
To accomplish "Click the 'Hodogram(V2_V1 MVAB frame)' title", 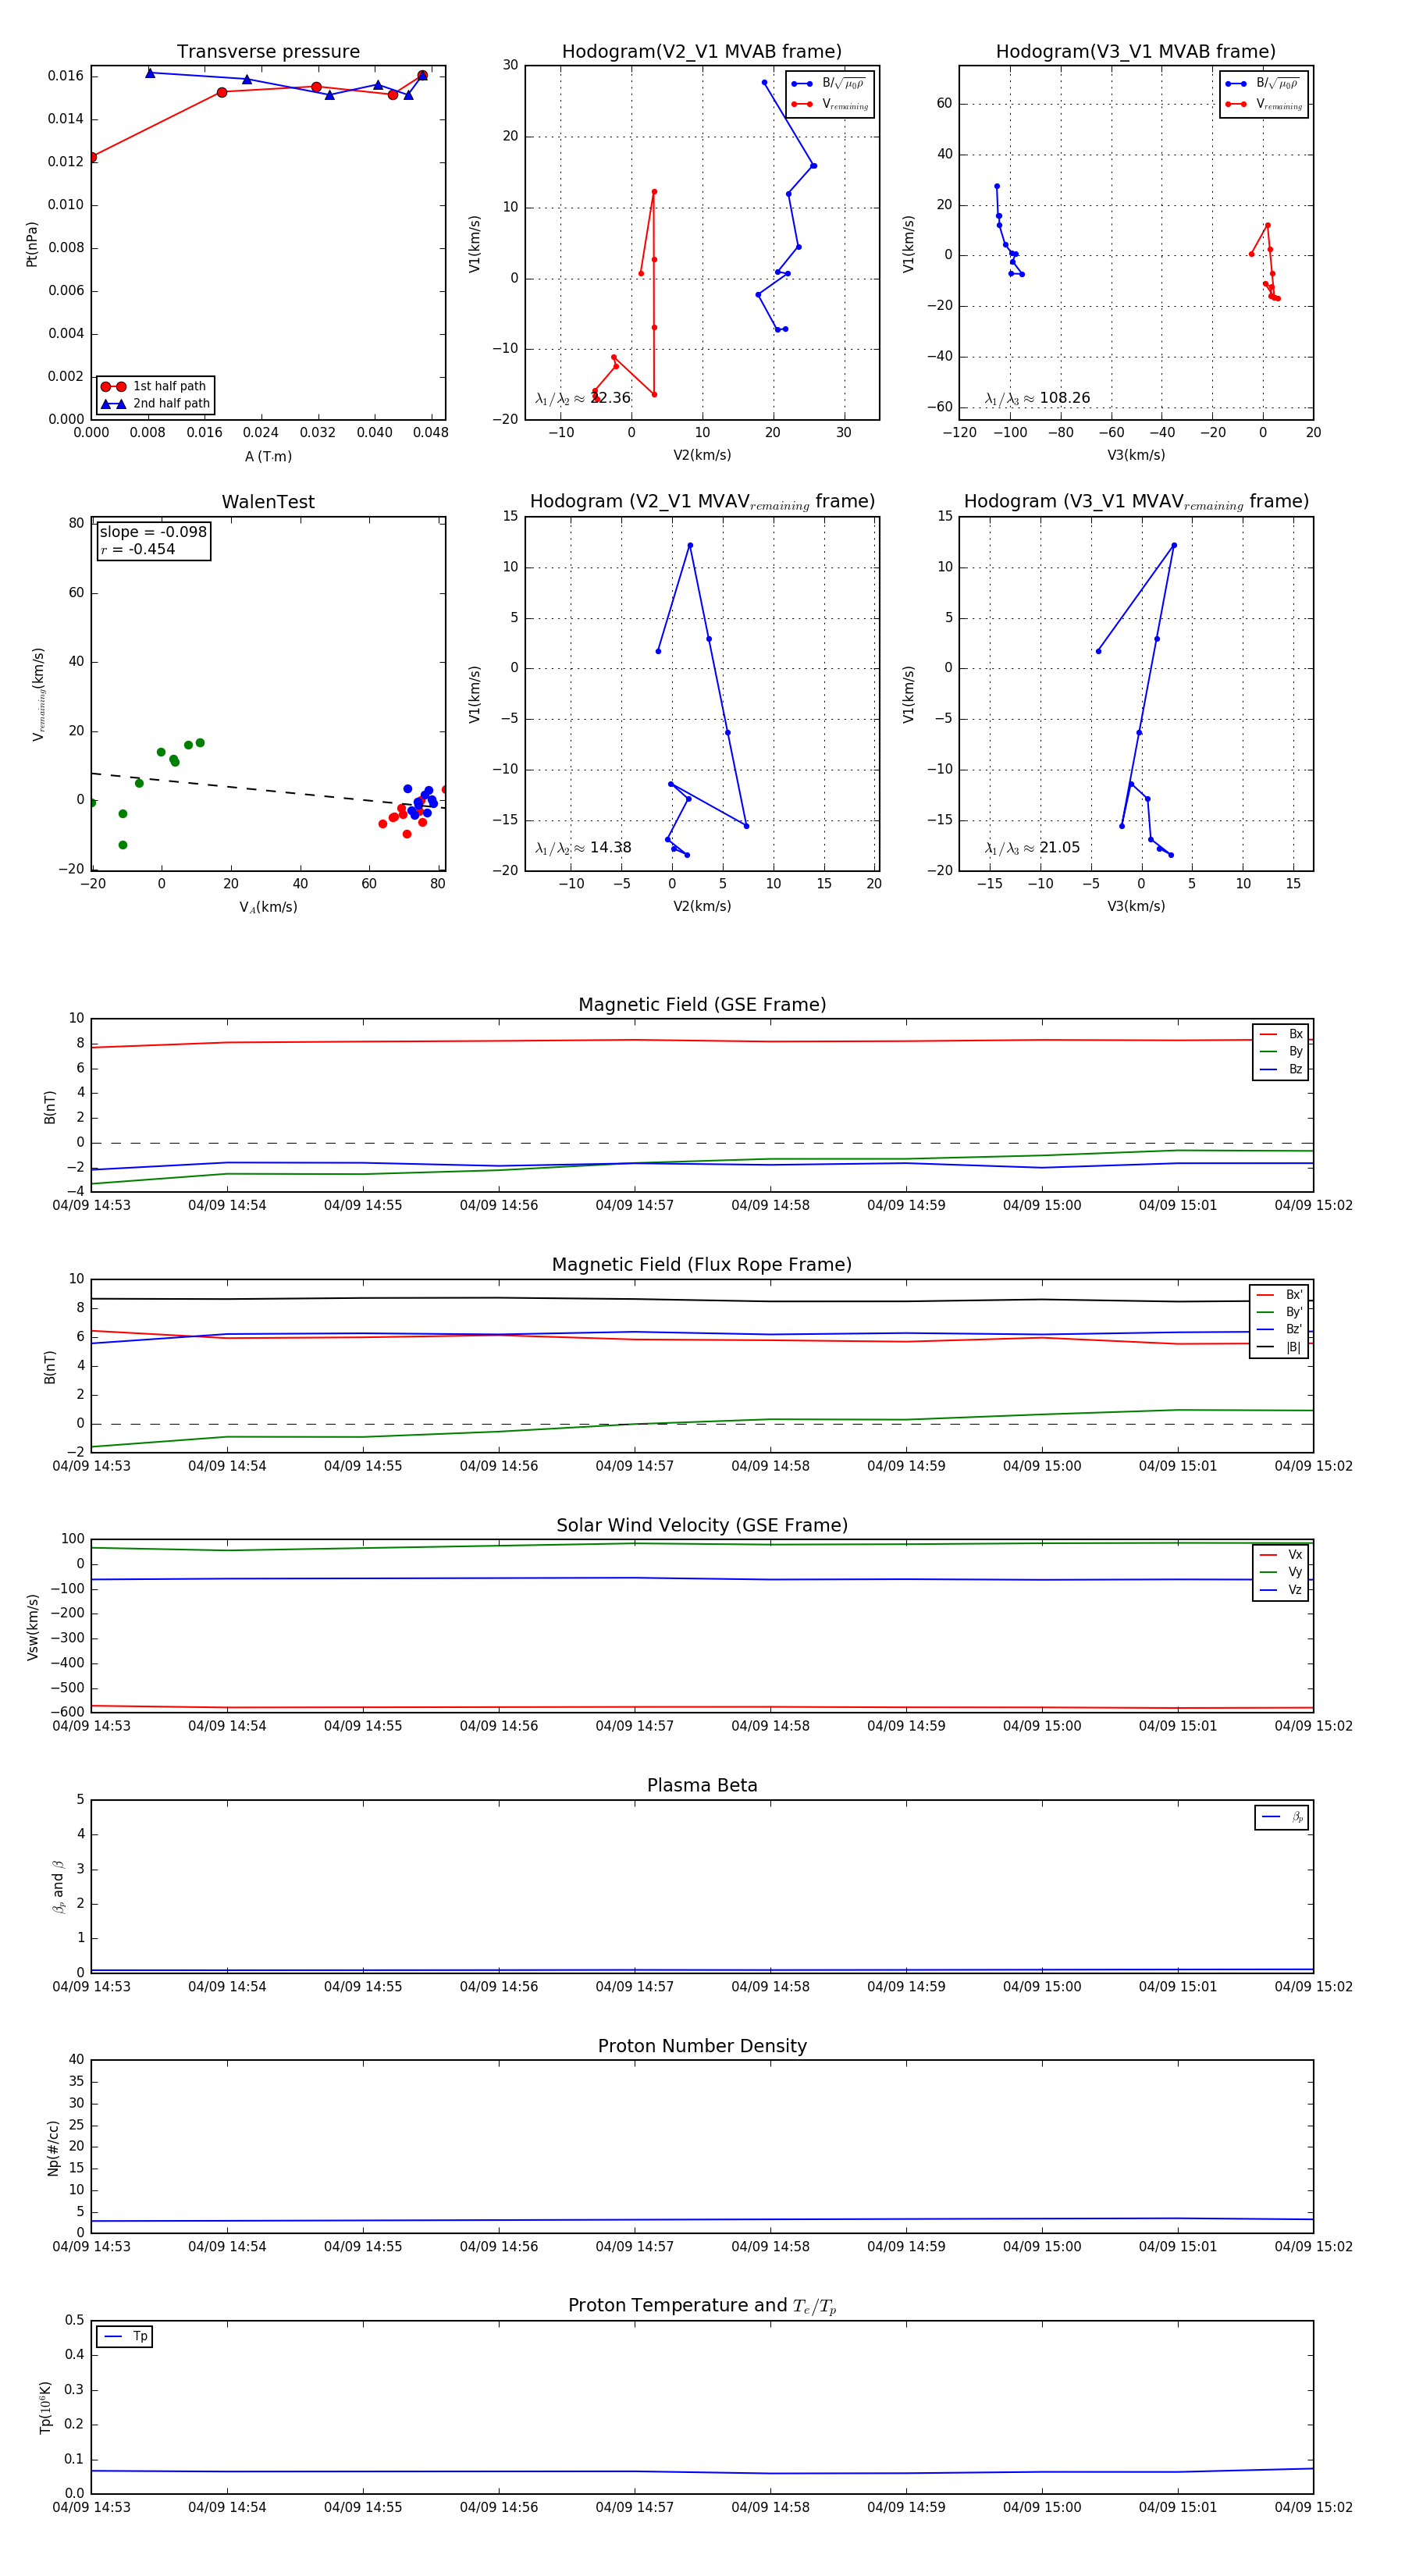I will (702, 52).
